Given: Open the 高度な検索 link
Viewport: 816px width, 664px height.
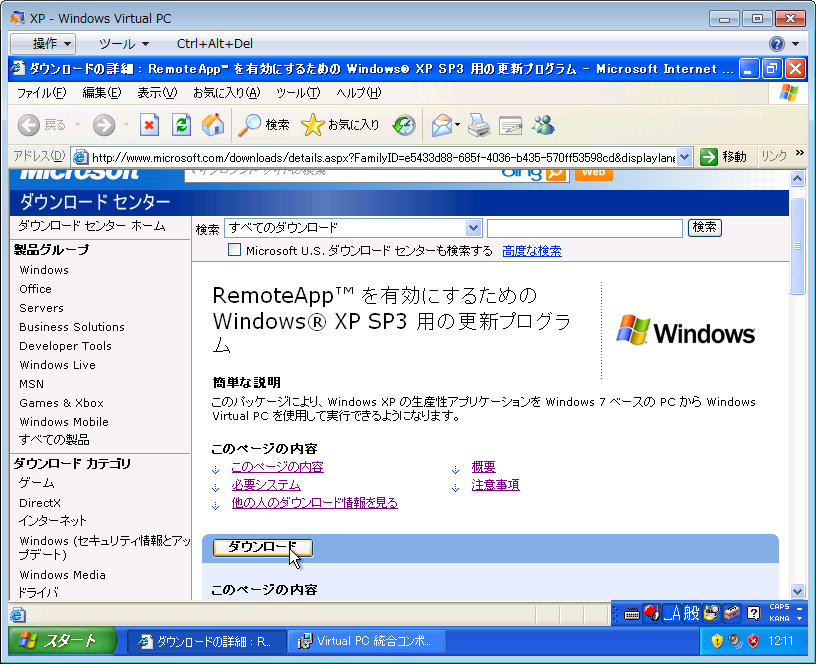Looking at the screenshot, I should [532, 251].
